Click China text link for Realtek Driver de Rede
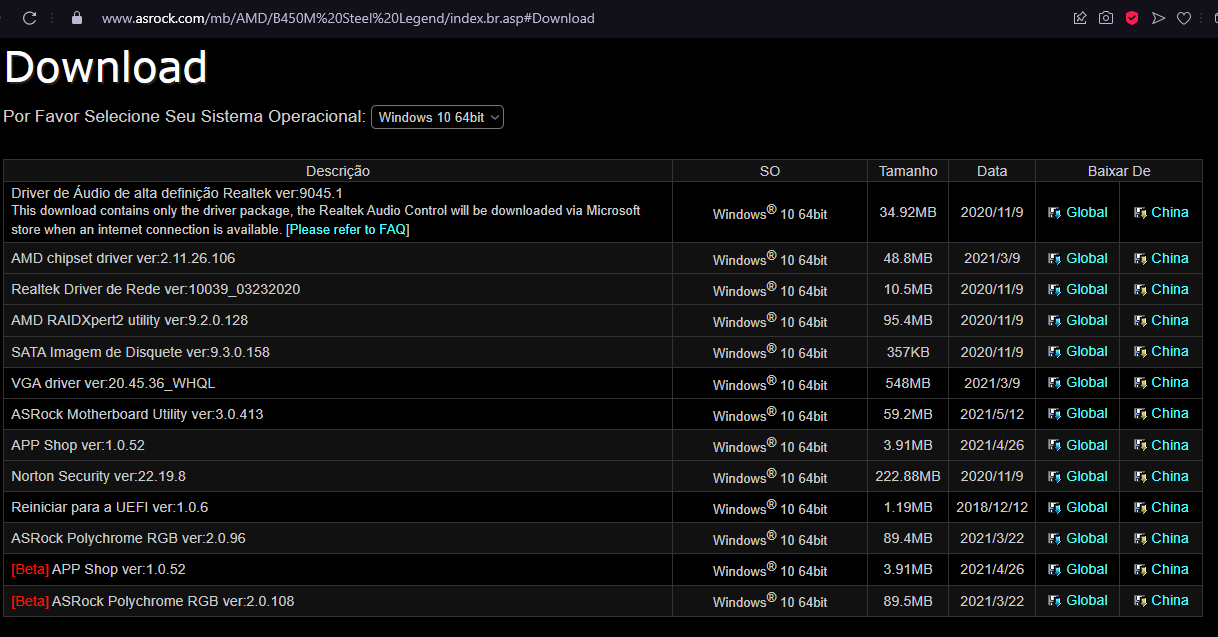 coord(1170,289)
